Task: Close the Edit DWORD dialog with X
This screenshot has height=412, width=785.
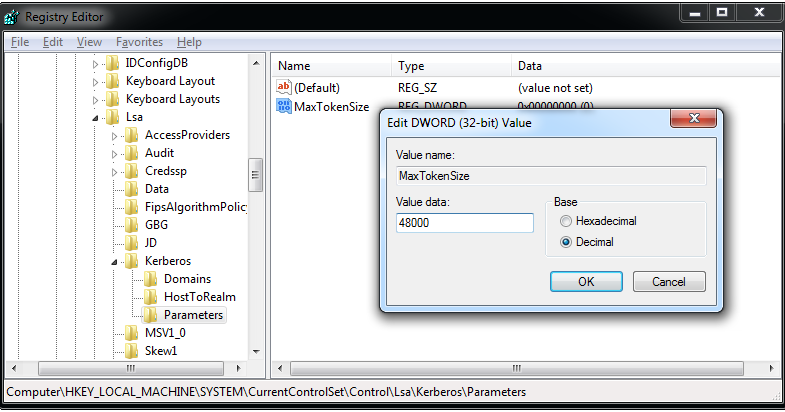Action: point(693,118)
